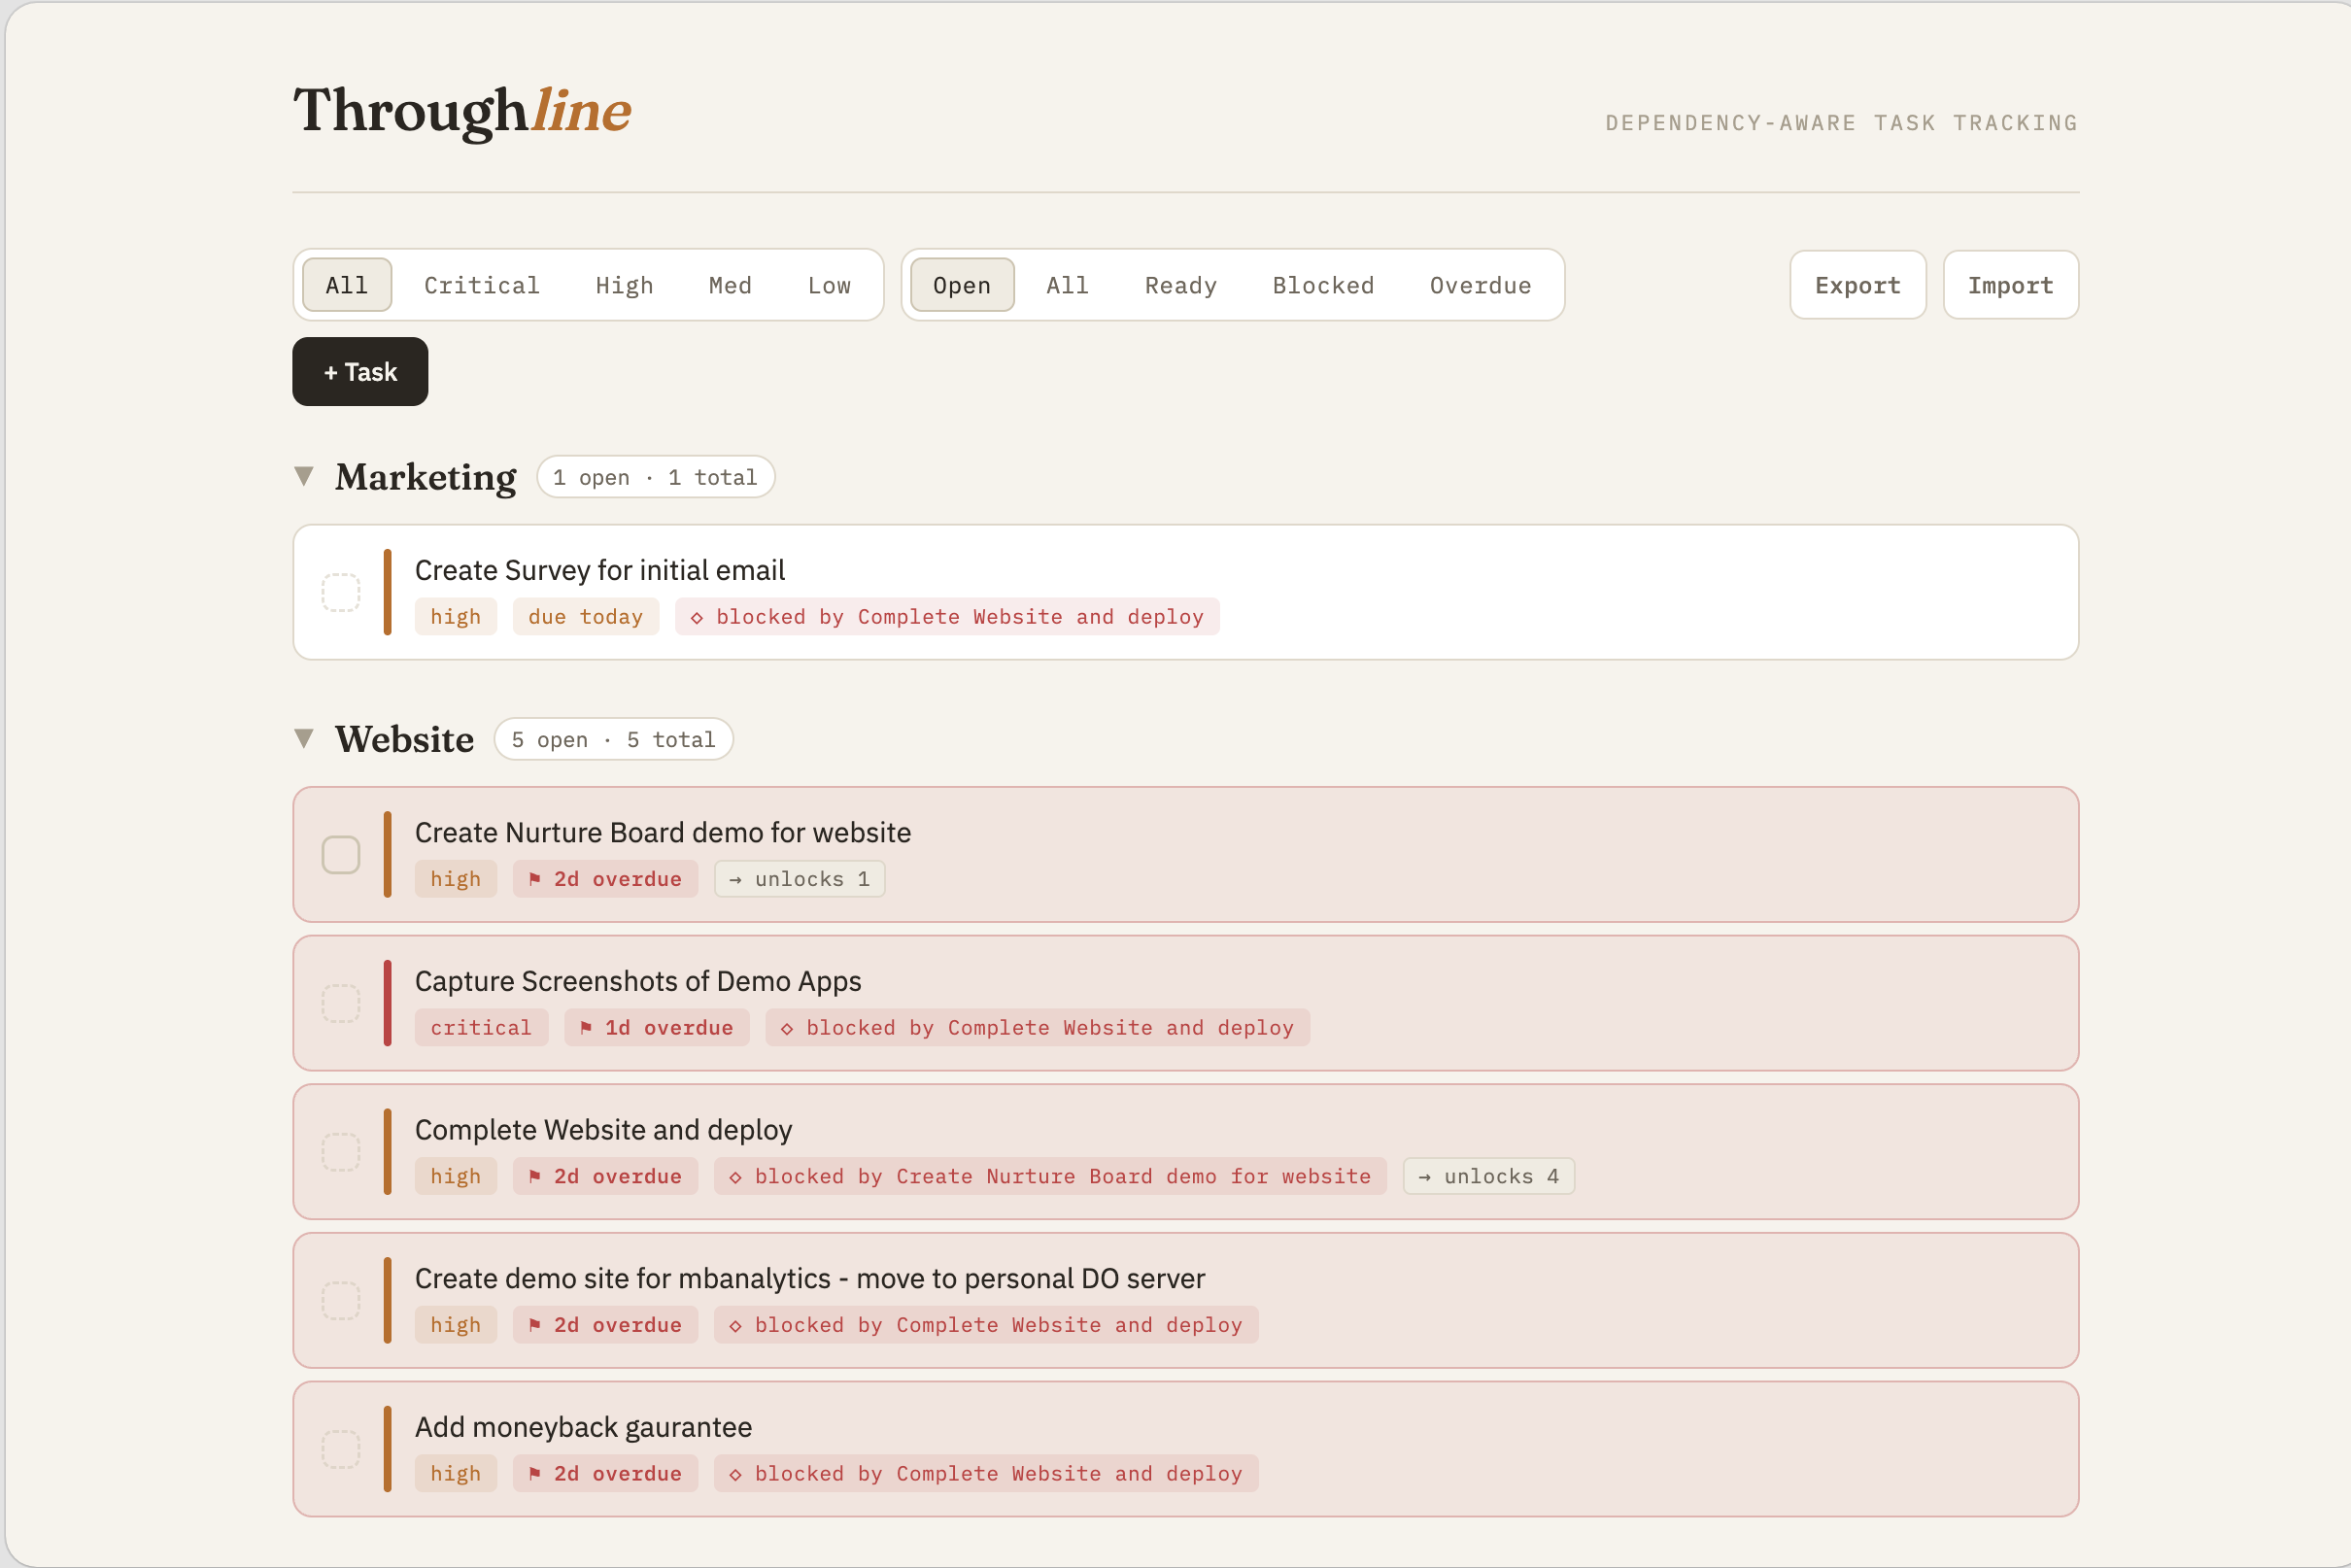Check off Capture Screenshots of Demo Apps
Image resolution: width=2351 pixels, height=1568 pixels.
click(x=341, y=1003)
